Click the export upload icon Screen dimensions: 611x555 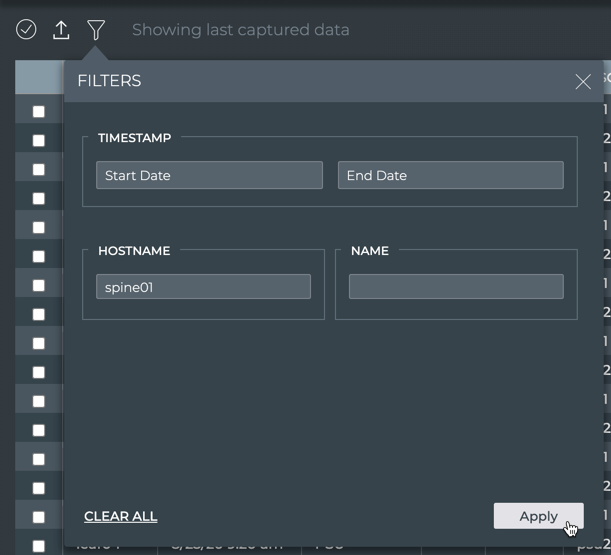[61, 30]
